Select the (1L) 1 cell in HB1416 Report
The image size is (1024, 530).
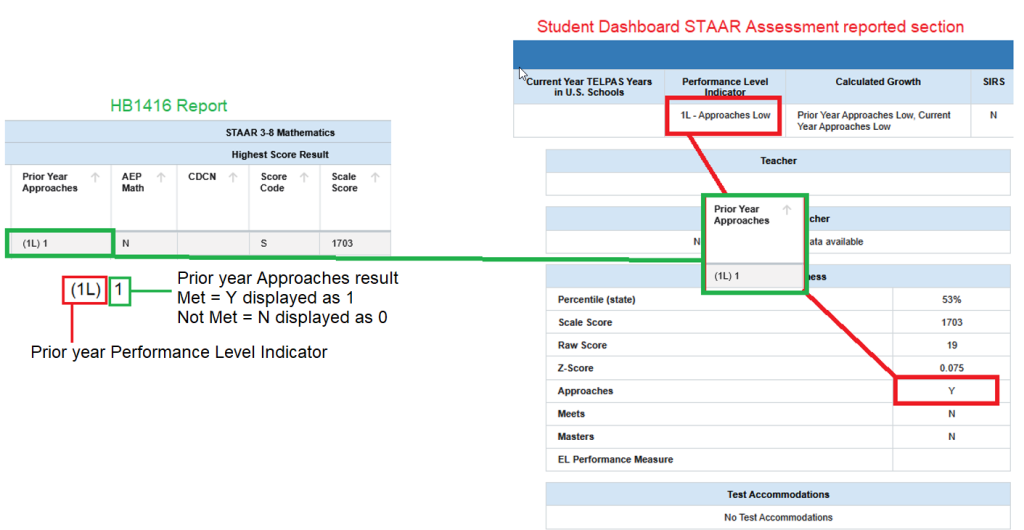pos(59,243)
